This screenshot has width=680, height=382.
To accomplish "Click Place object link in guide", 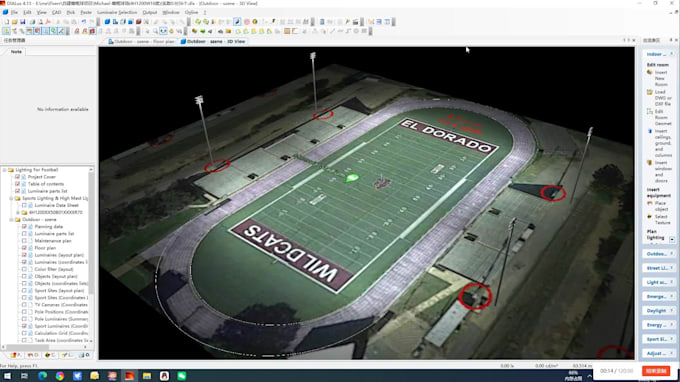I will tap(661, 206).
